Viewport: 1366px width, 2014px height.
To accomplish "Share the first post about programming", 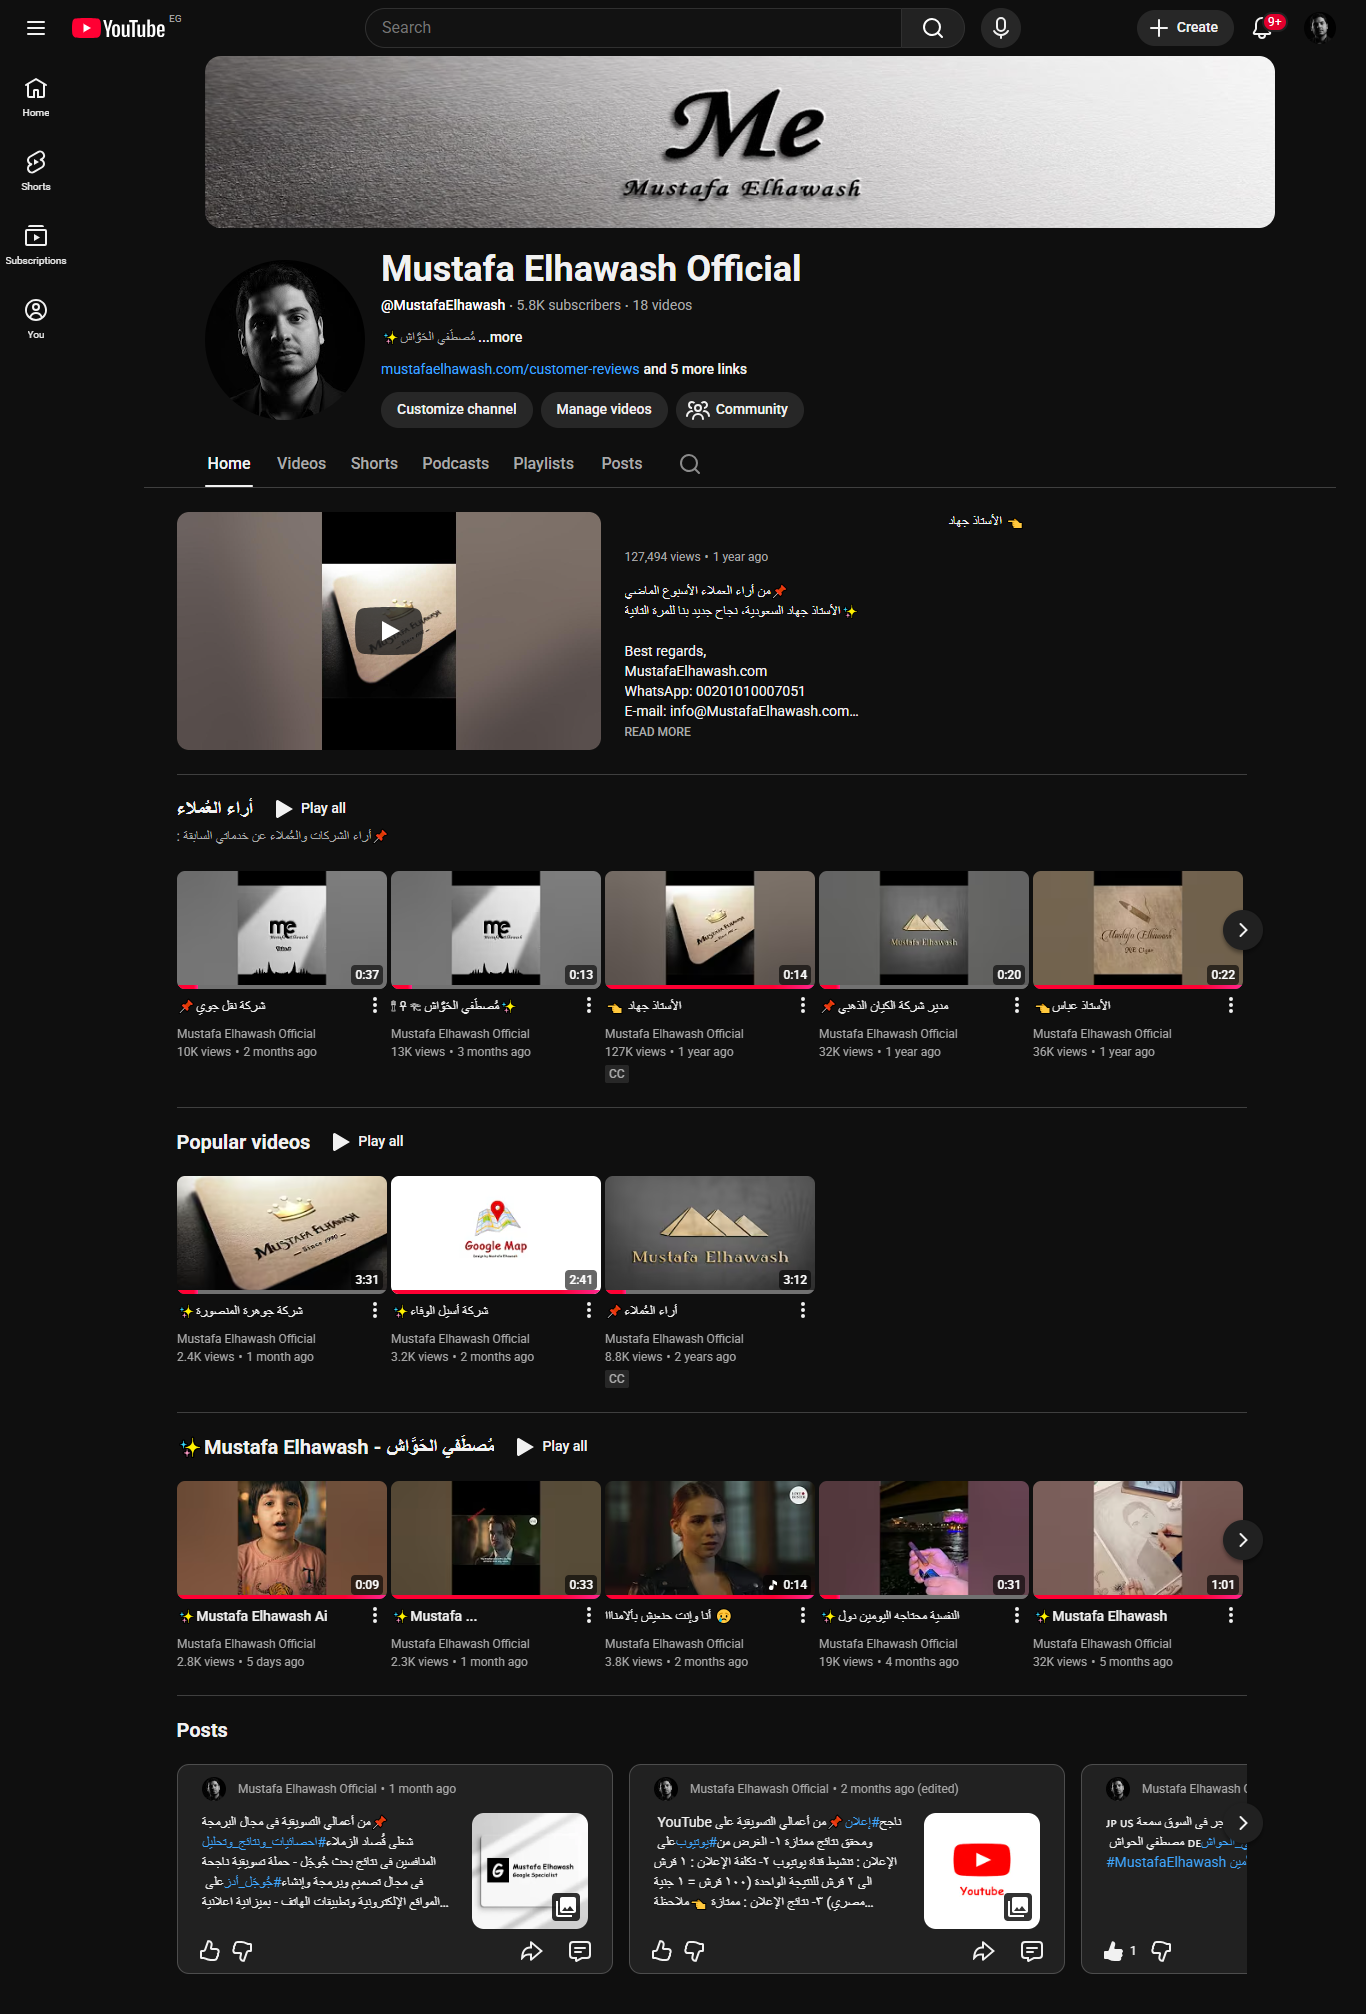I will [531, 1951].
